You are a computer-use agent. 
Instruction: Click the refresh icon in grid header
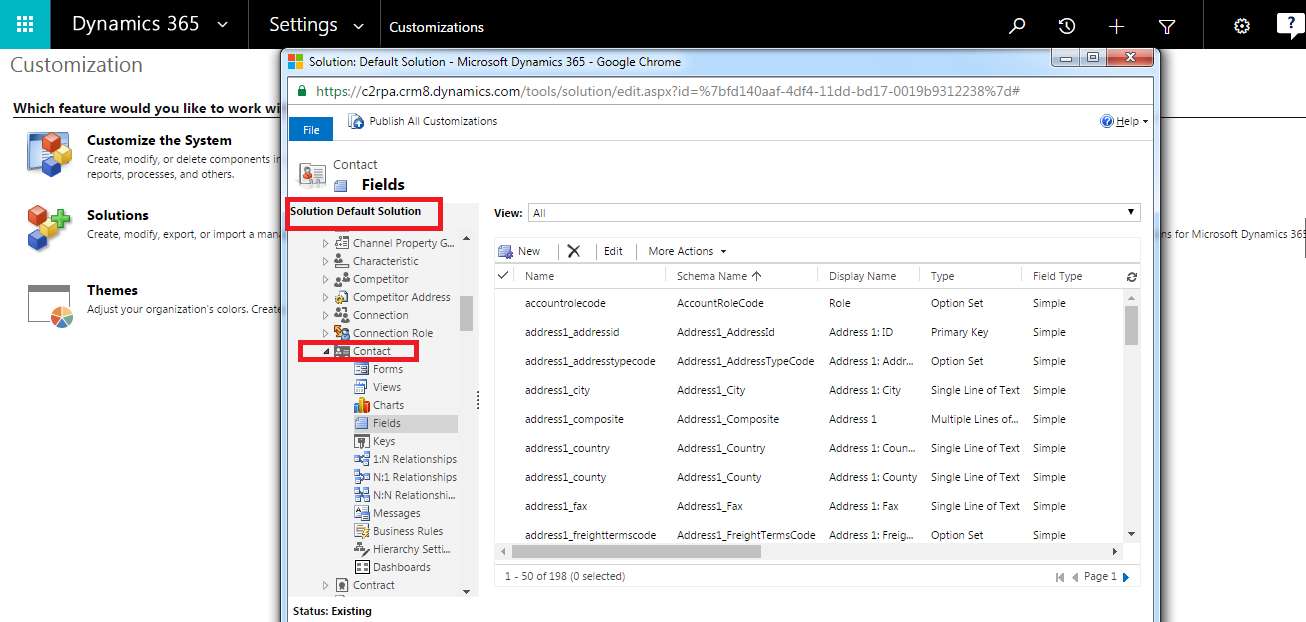1131,277
